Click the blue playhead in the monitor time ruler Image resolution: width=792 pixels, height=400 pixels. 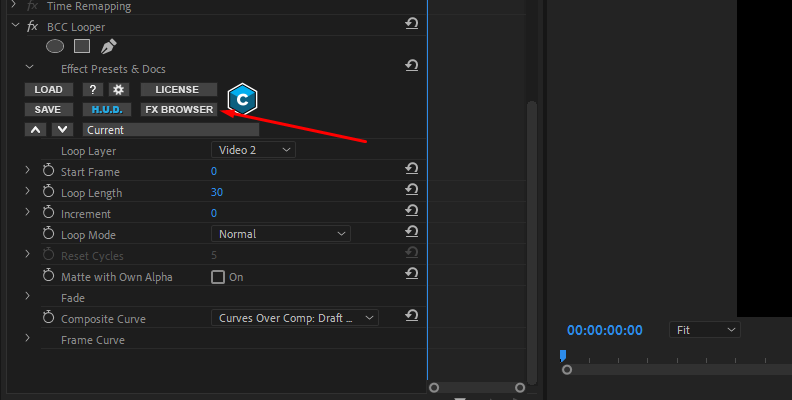click(x=563, y=356)
